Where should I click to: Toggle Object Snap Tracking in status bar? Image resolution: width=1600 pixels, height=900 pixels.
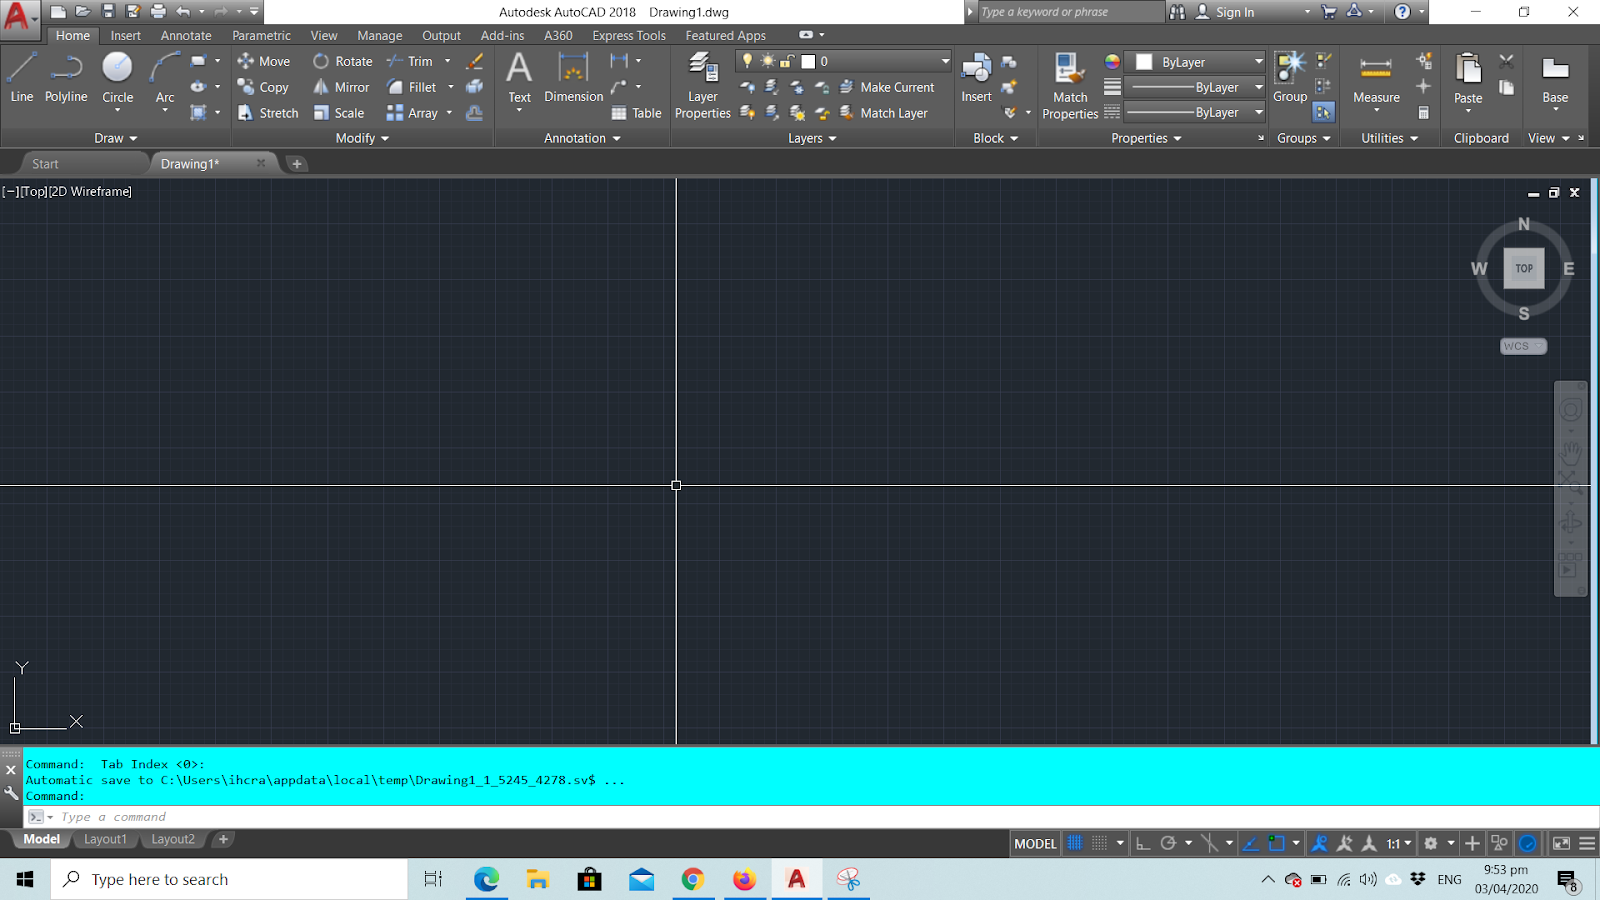[x=1251, y=843]
